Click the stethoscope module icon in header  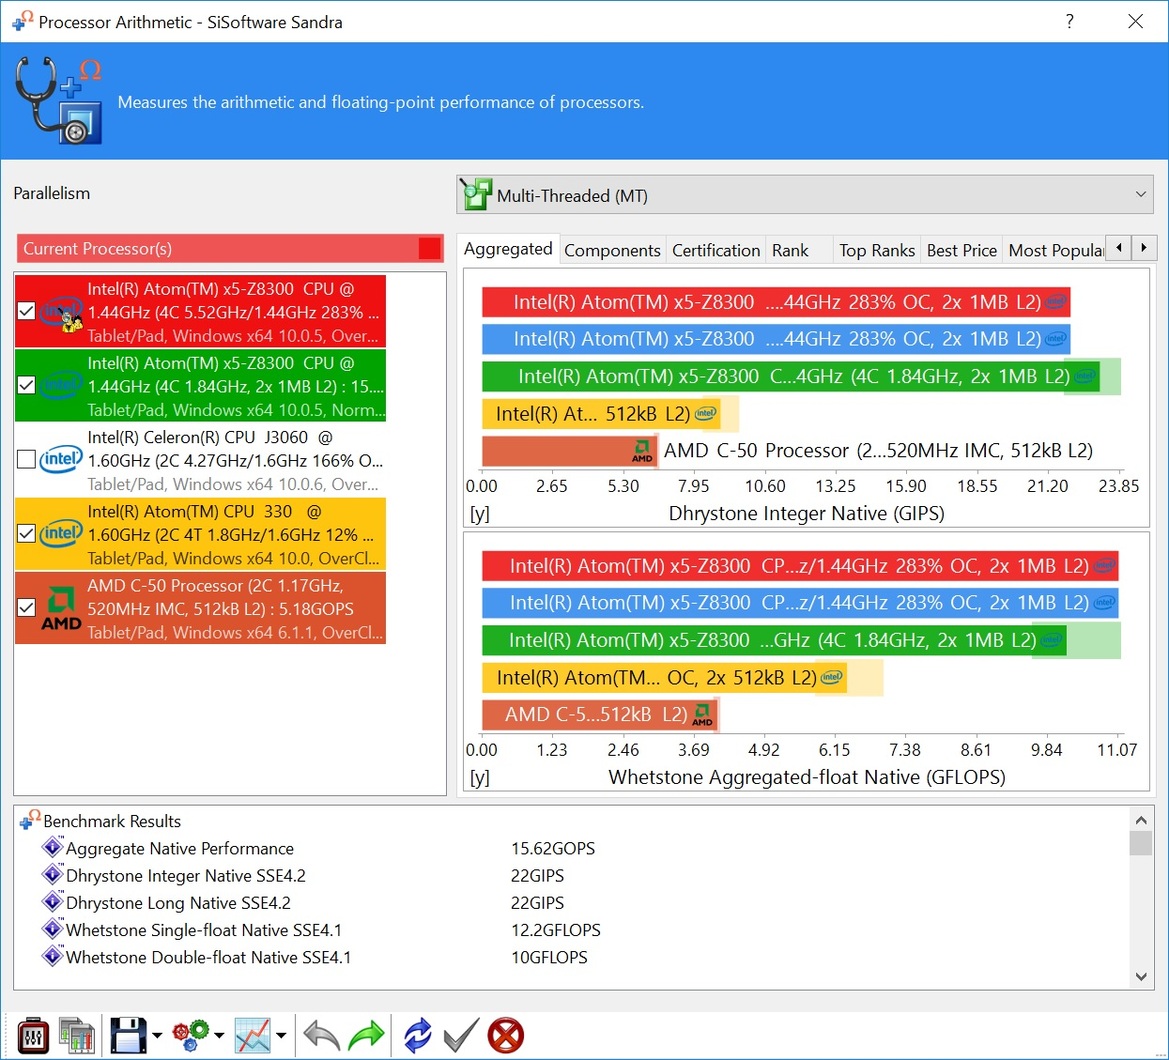[x=59, y=101]
